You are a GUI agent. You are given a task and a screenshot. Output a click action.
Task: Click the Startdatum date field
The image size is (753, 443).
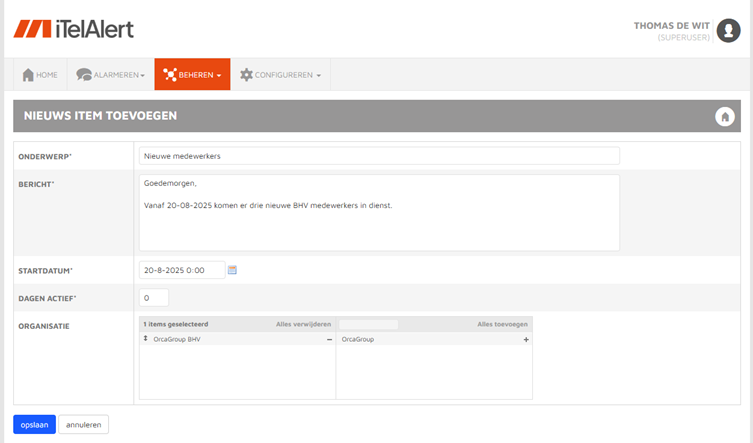point(182,270)
